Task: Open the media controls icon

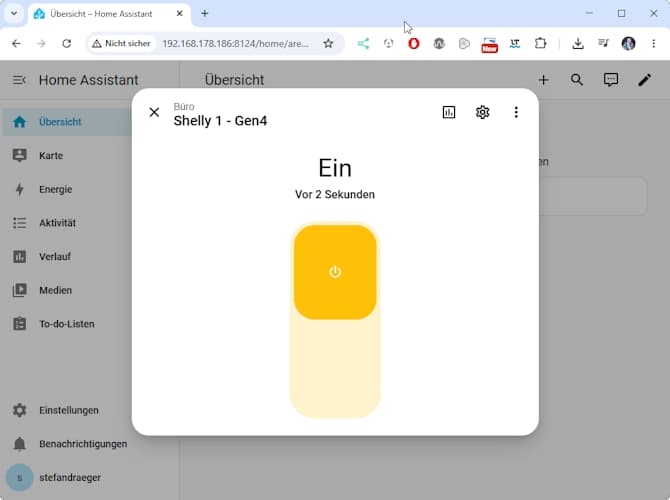Action: [x=603, y=44]
